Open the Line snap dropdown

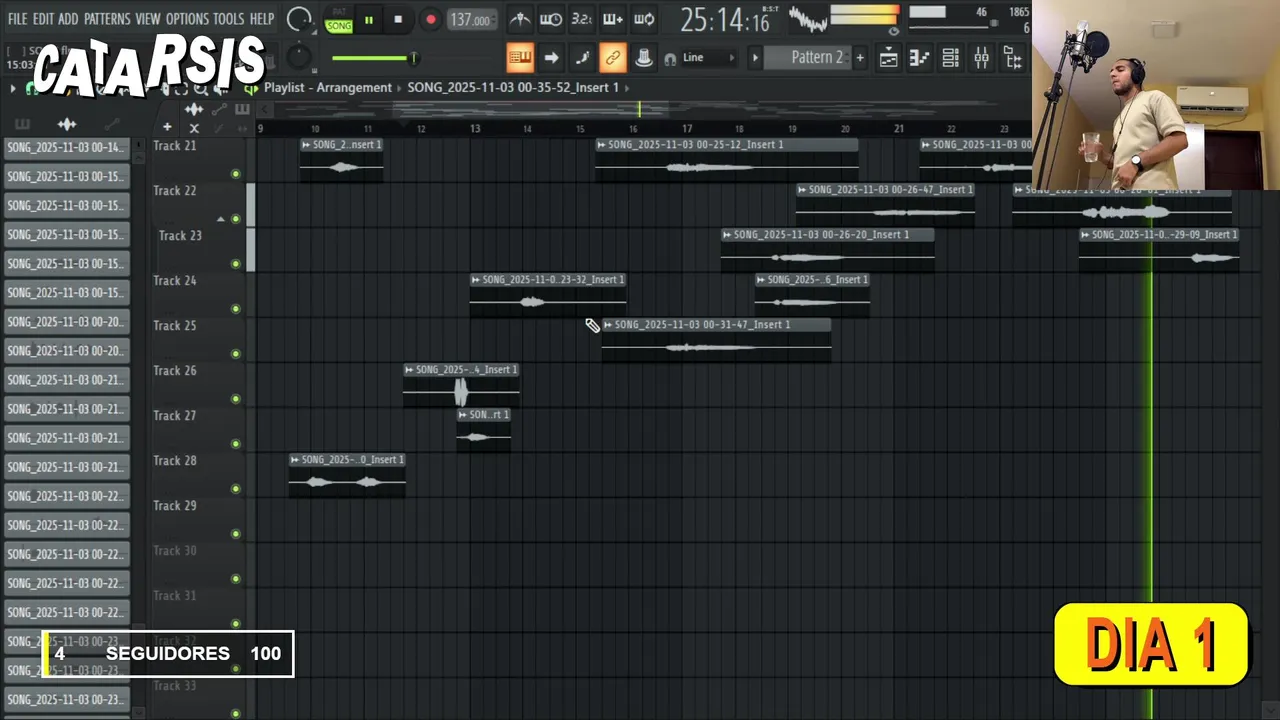tap(710, 58)
